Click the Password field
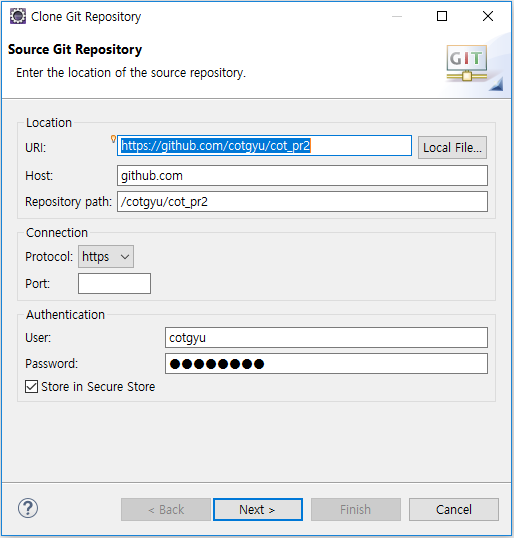 326,364
